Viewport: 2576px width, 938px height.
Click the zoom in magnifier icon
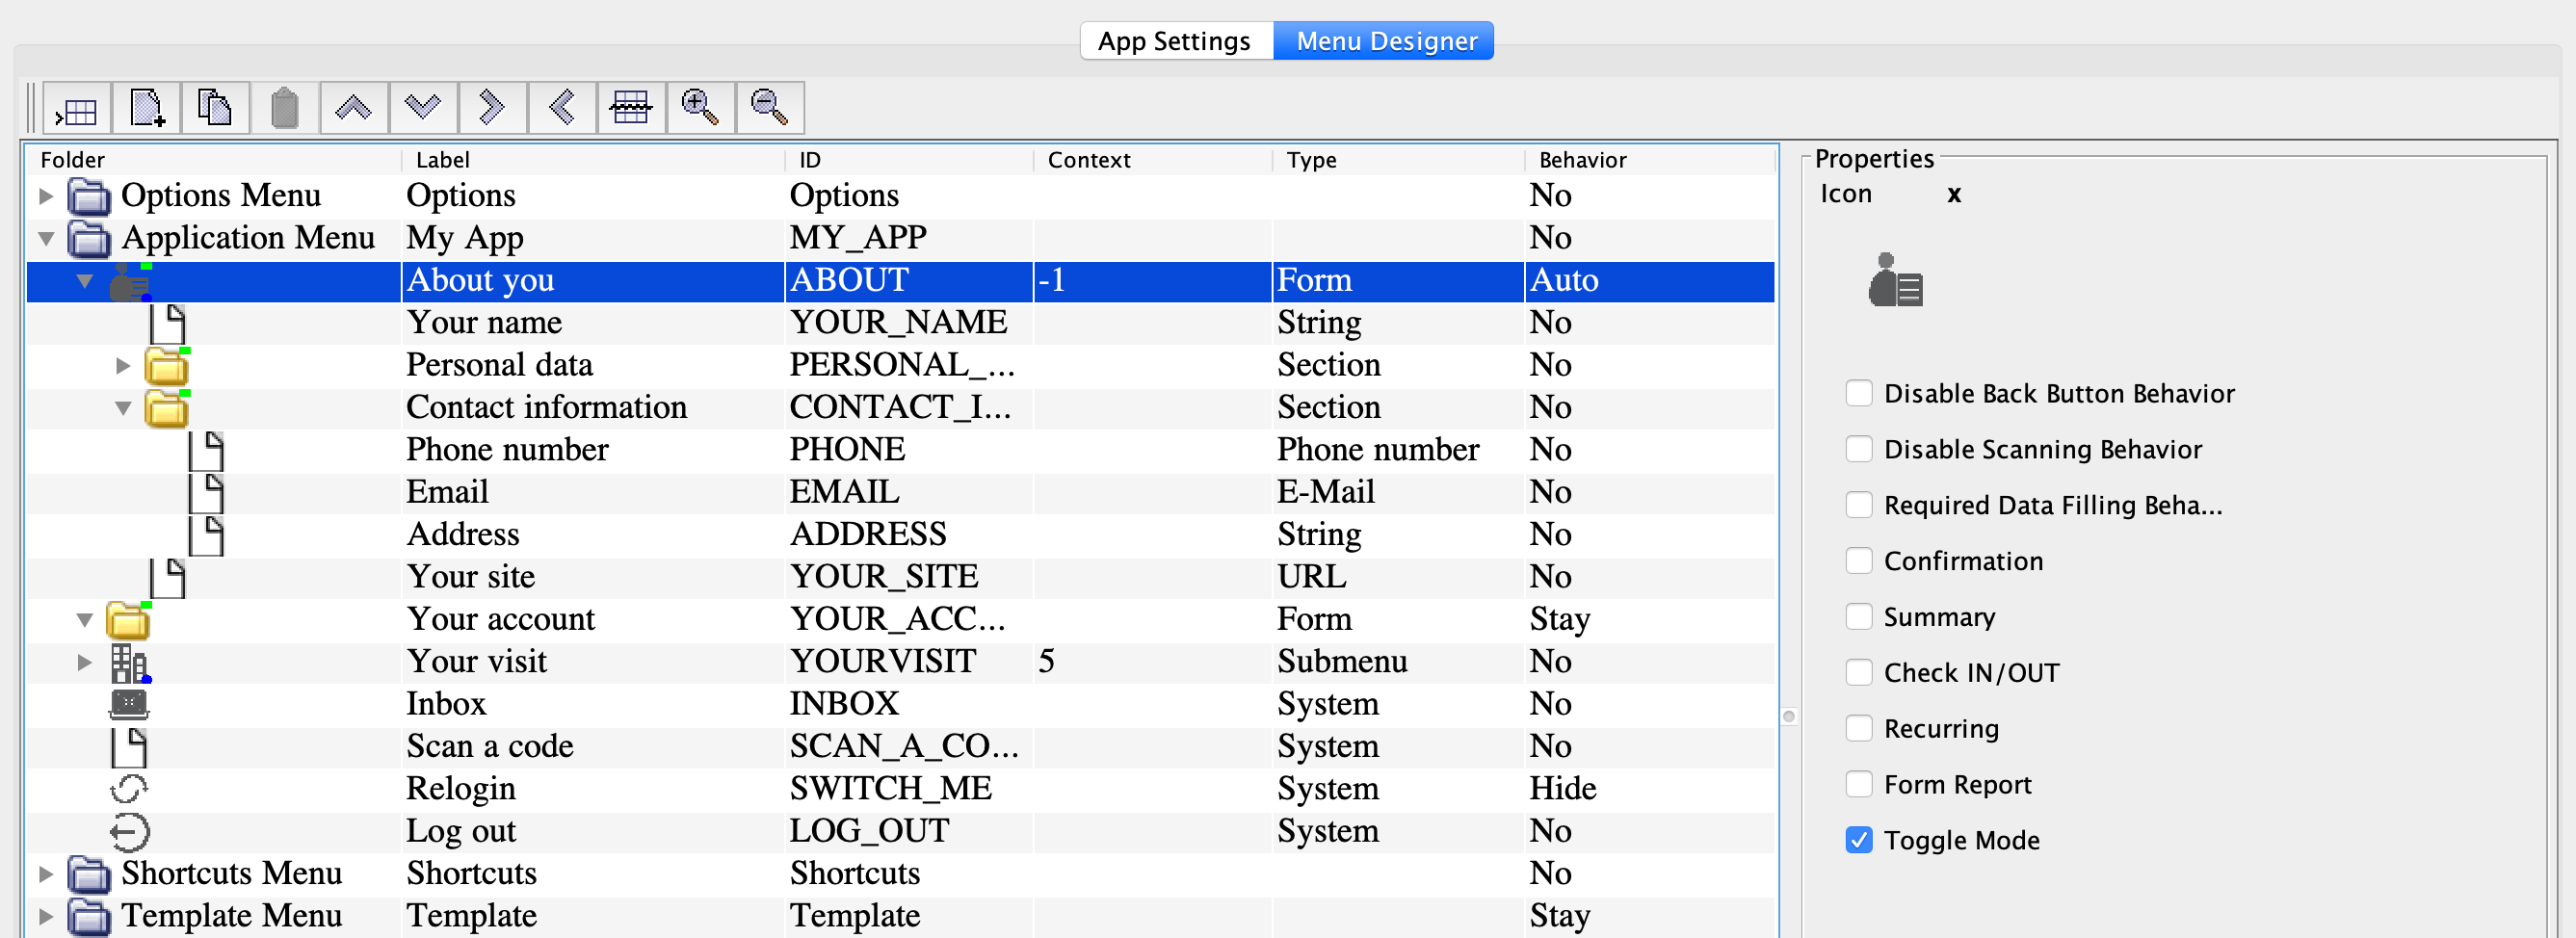point(699,108)
